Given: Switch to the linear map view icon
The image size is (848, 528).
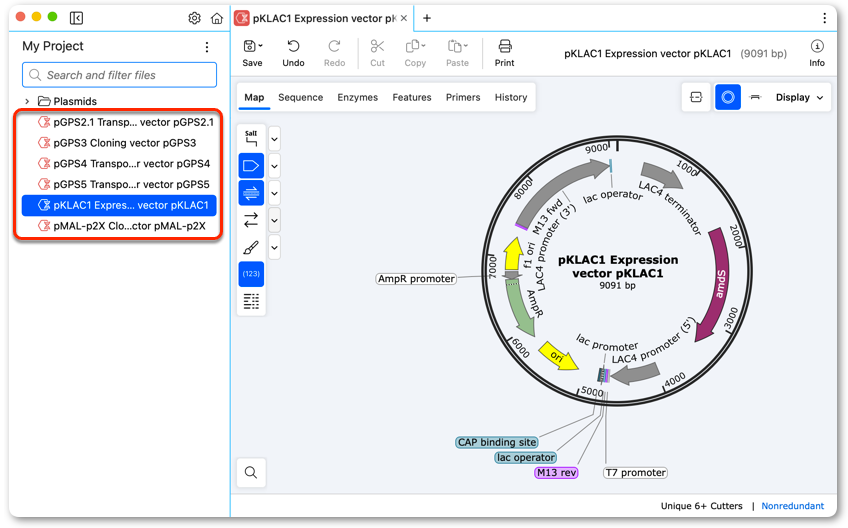Looking at the screenshot, I should pyautogui.click(x=696, y=97).
